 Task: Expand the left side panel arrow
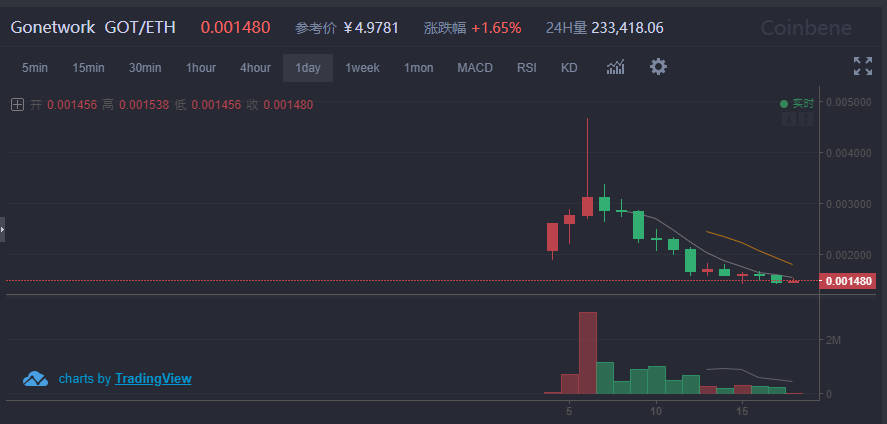(3, 229)
